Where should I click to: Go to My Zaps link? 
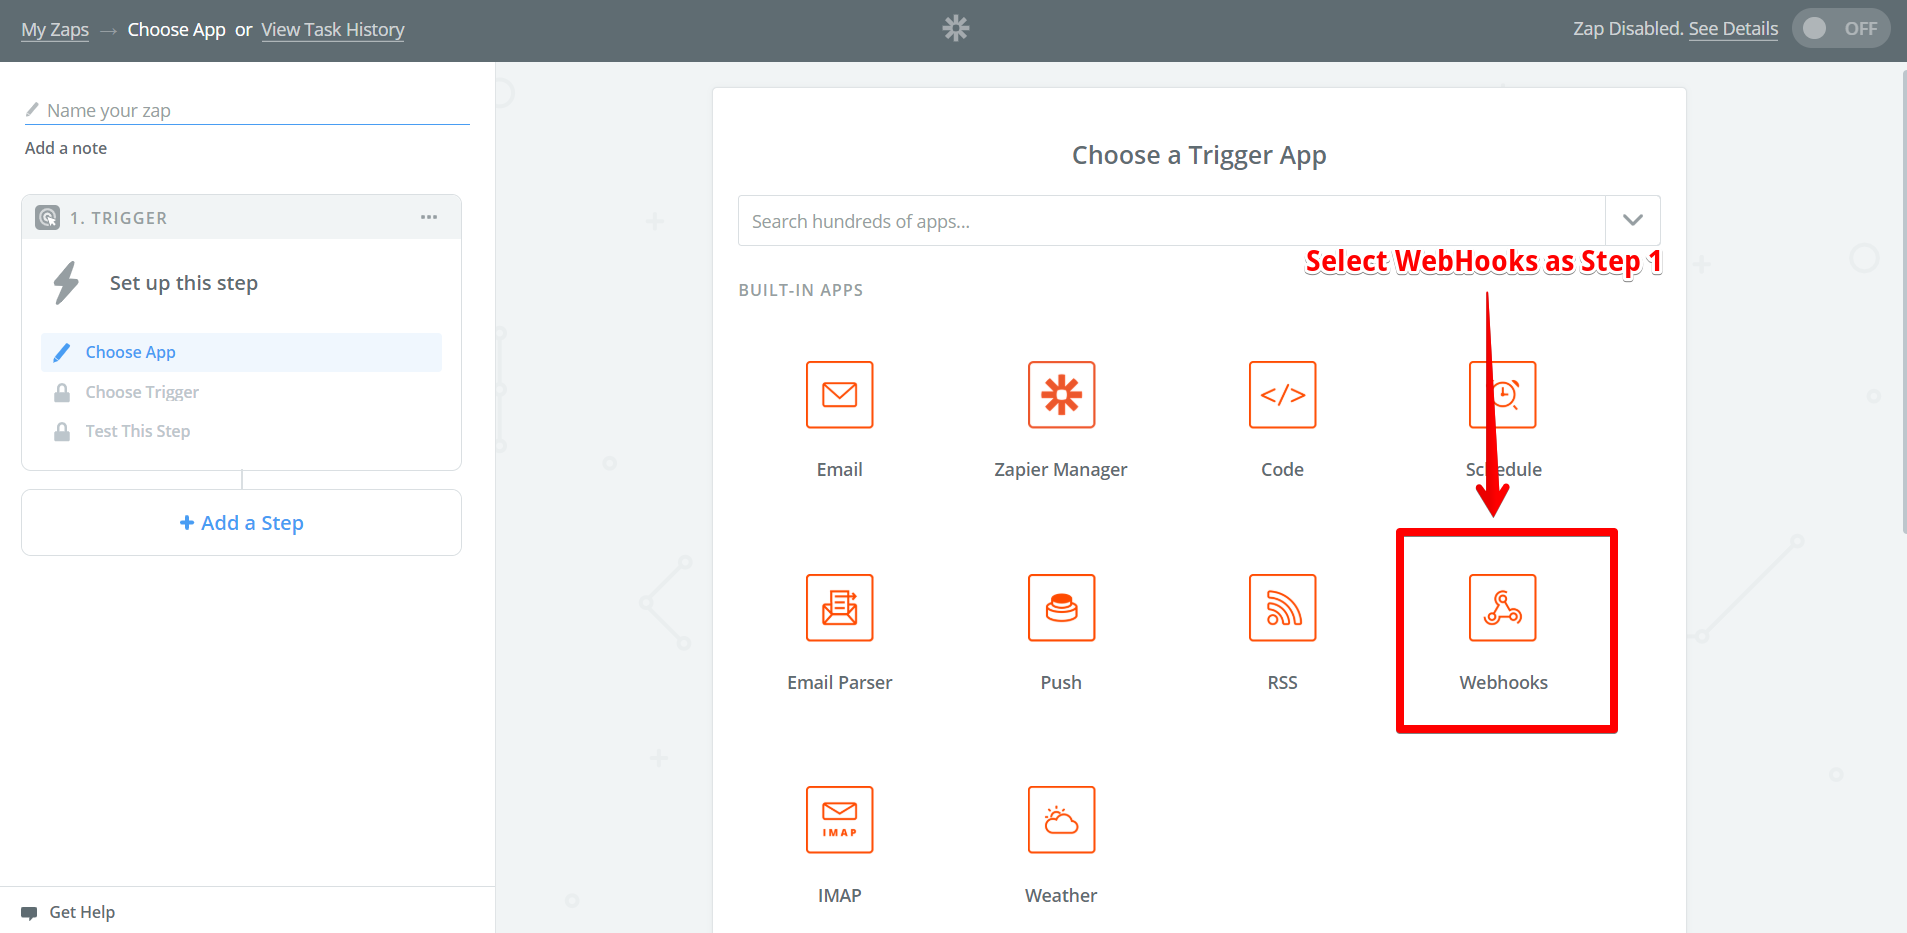tap(55, 29)
